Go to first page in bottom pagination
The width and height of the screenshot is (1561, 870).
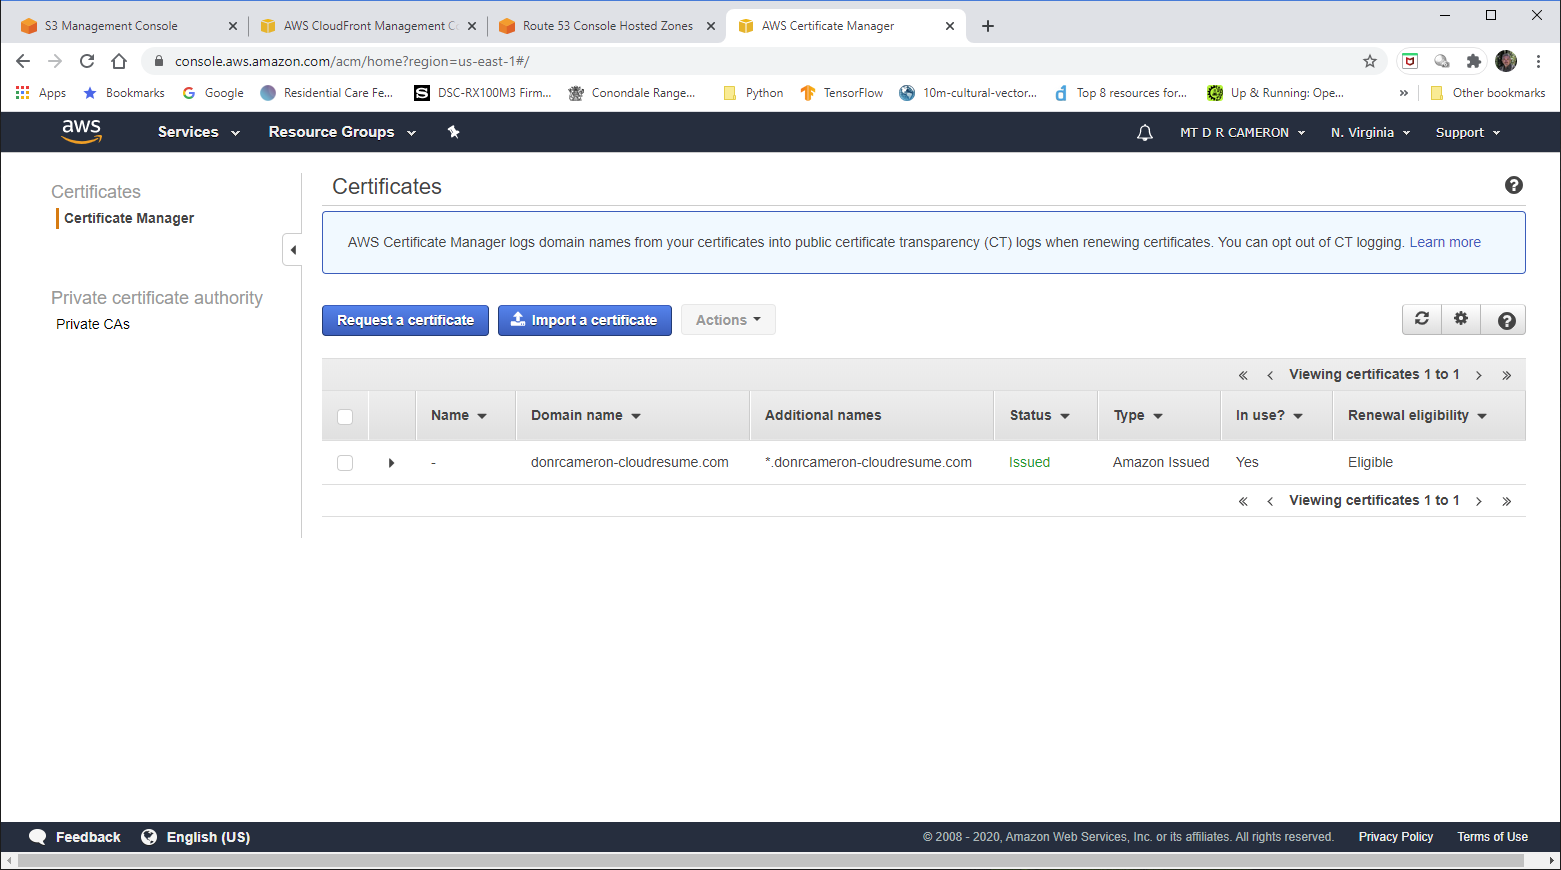click(1243, 501)
